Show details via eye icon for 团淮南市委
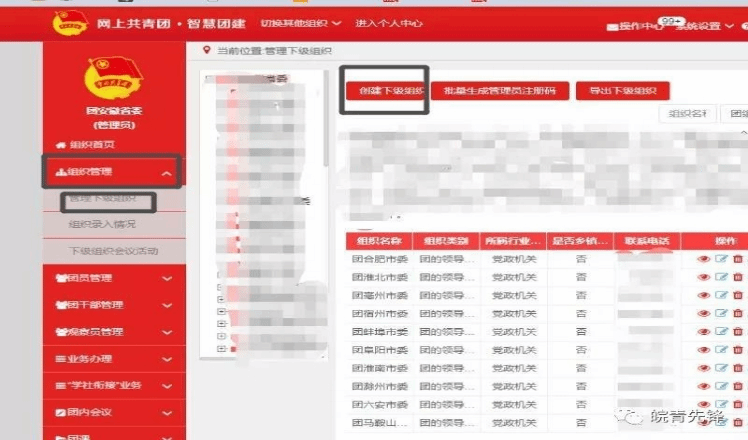 [x=703, y=367]
